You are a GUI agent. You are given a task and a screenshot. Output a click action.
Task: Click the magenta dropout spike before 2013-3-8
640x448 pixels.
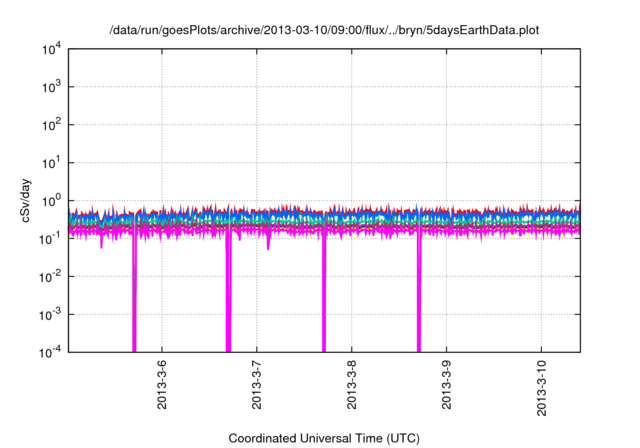pyautogui.click(x=324, y=292)
